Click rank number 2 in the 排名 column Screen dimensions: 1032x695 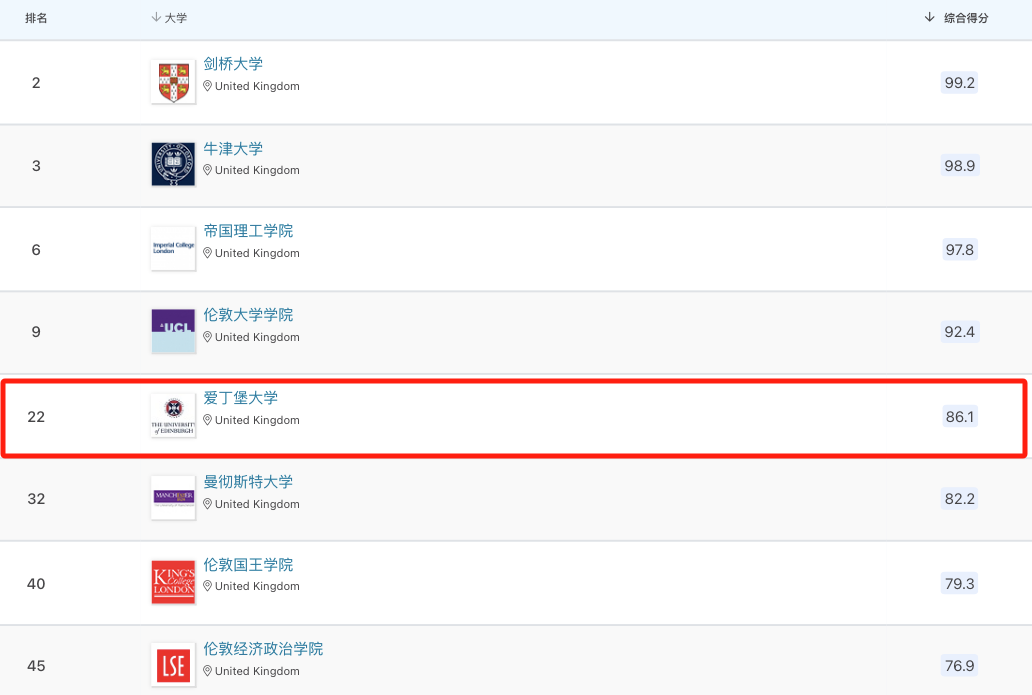36,83
